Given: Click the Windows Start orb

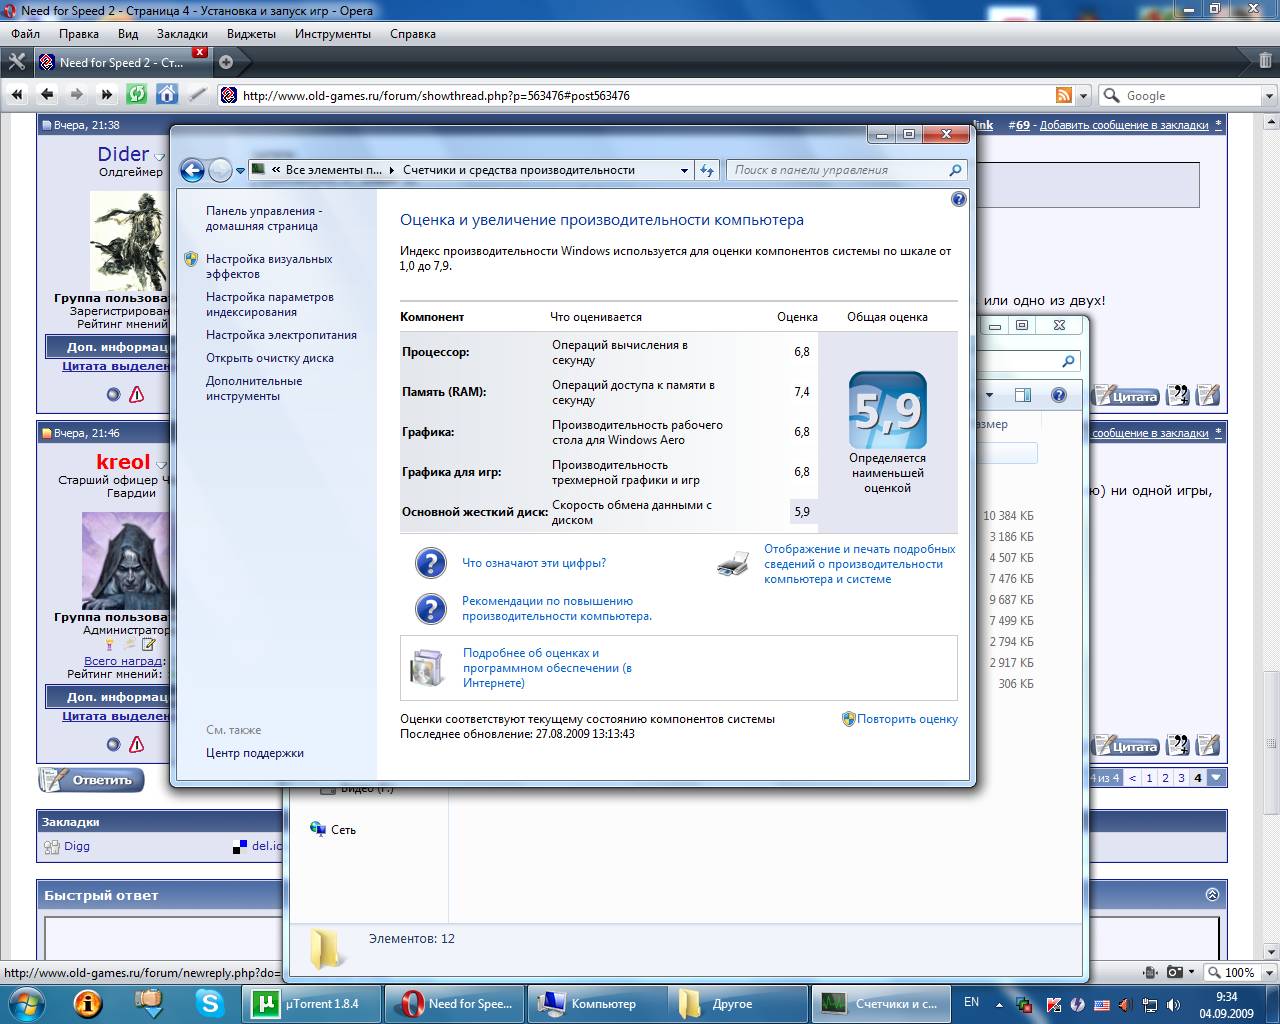Looking at the screenshot, I should (27, 1003).
